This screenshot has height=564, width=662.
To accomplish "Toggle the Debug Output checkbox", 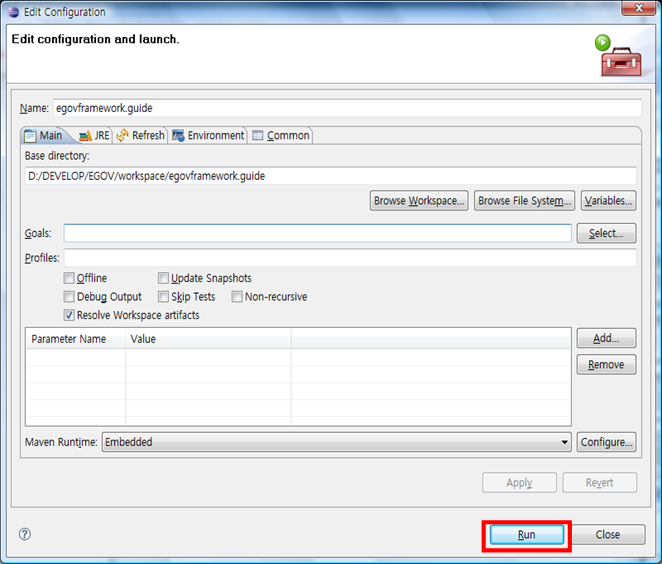I will tap(69, 297).
